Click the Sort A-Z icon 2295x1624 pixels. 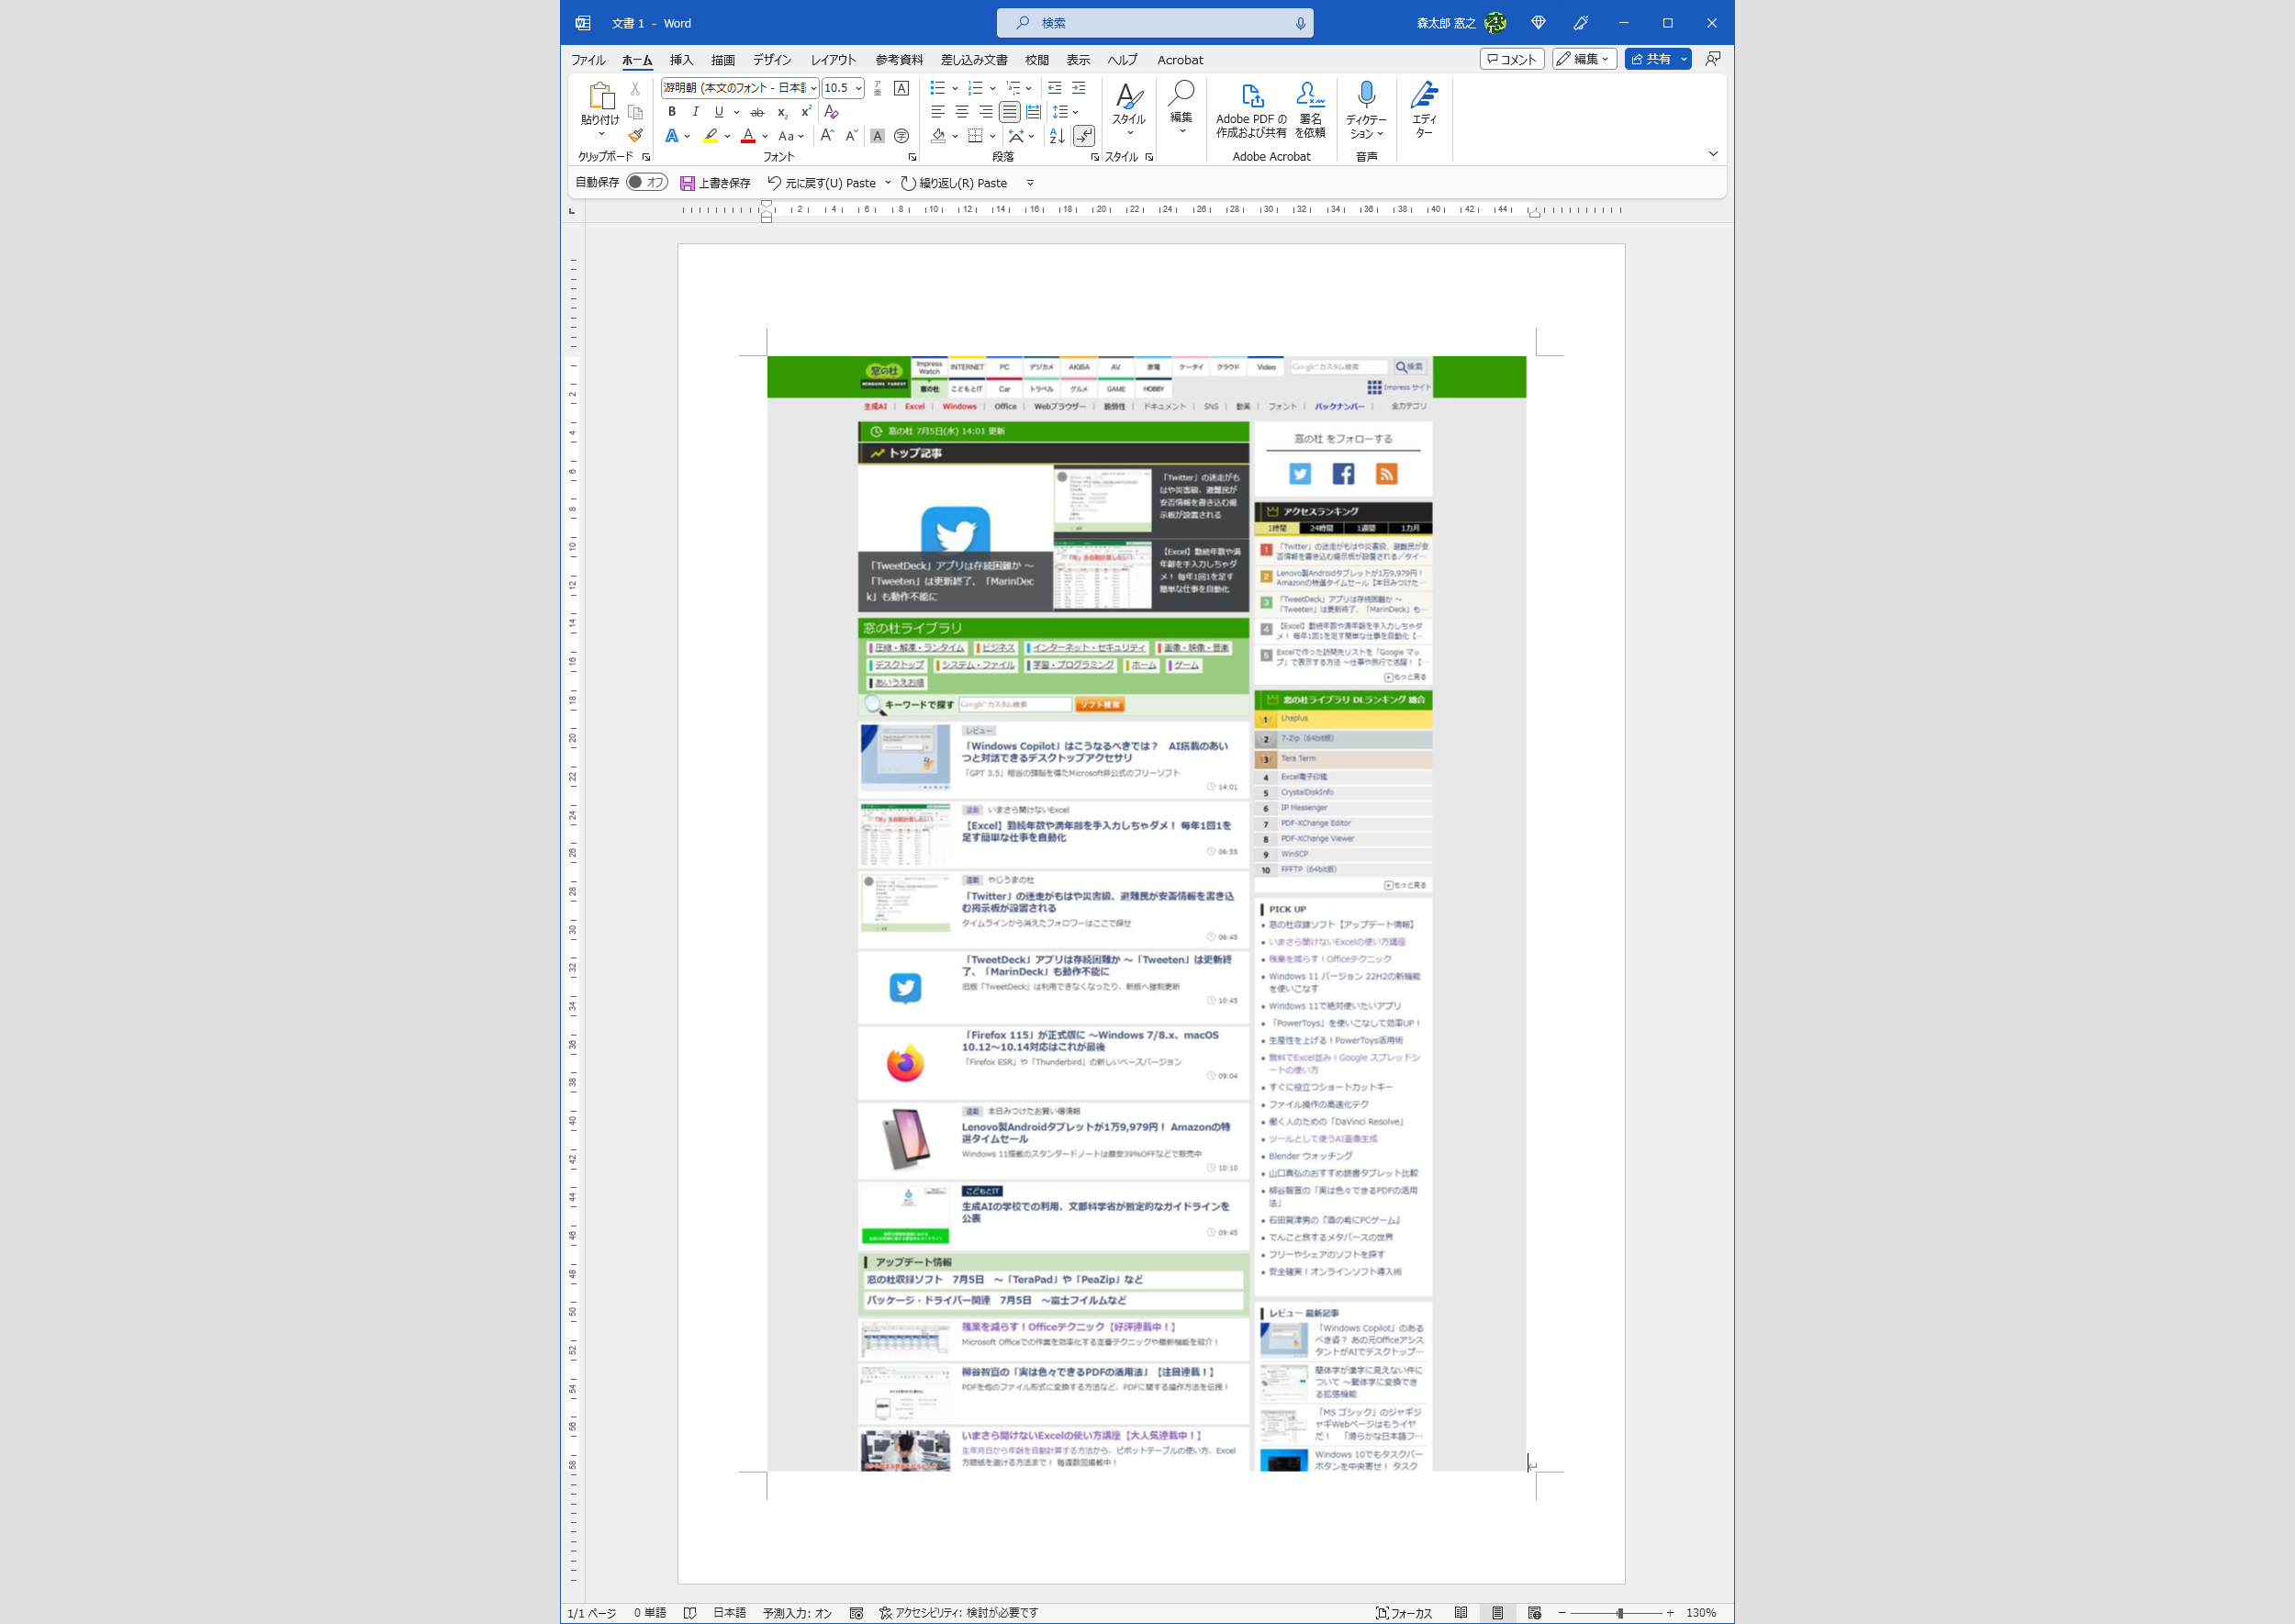tap(1057, 136)
